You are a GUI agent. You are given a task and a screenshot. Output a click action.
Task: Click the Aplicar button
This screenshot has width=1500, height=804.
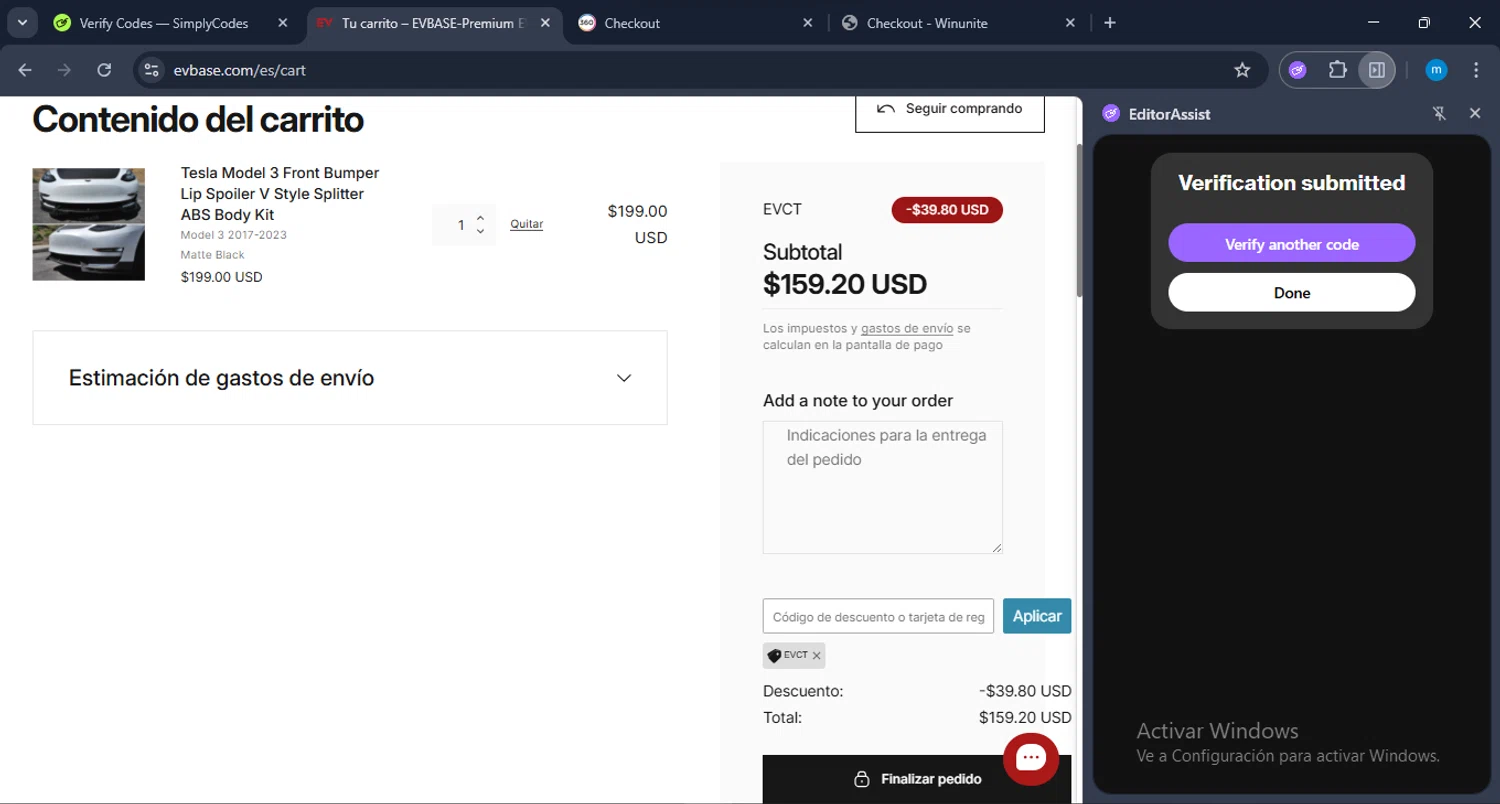click(1037, 616)
